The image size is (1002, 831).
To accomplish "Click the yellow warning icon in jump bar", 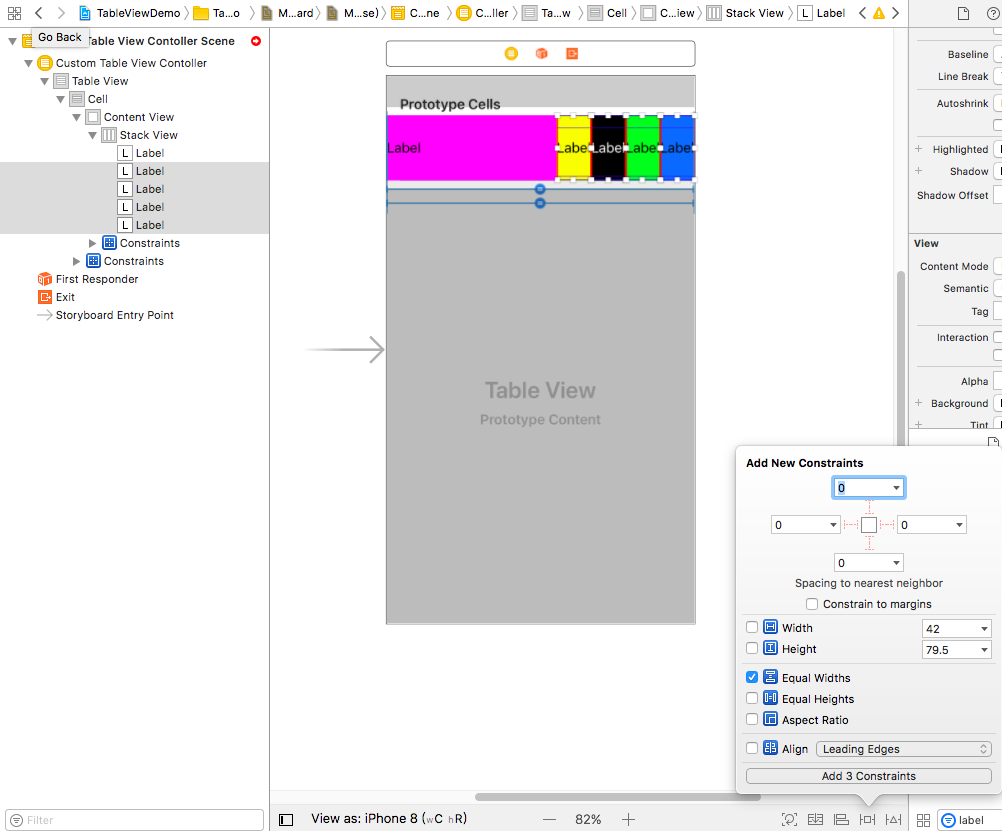I will 878,13.
